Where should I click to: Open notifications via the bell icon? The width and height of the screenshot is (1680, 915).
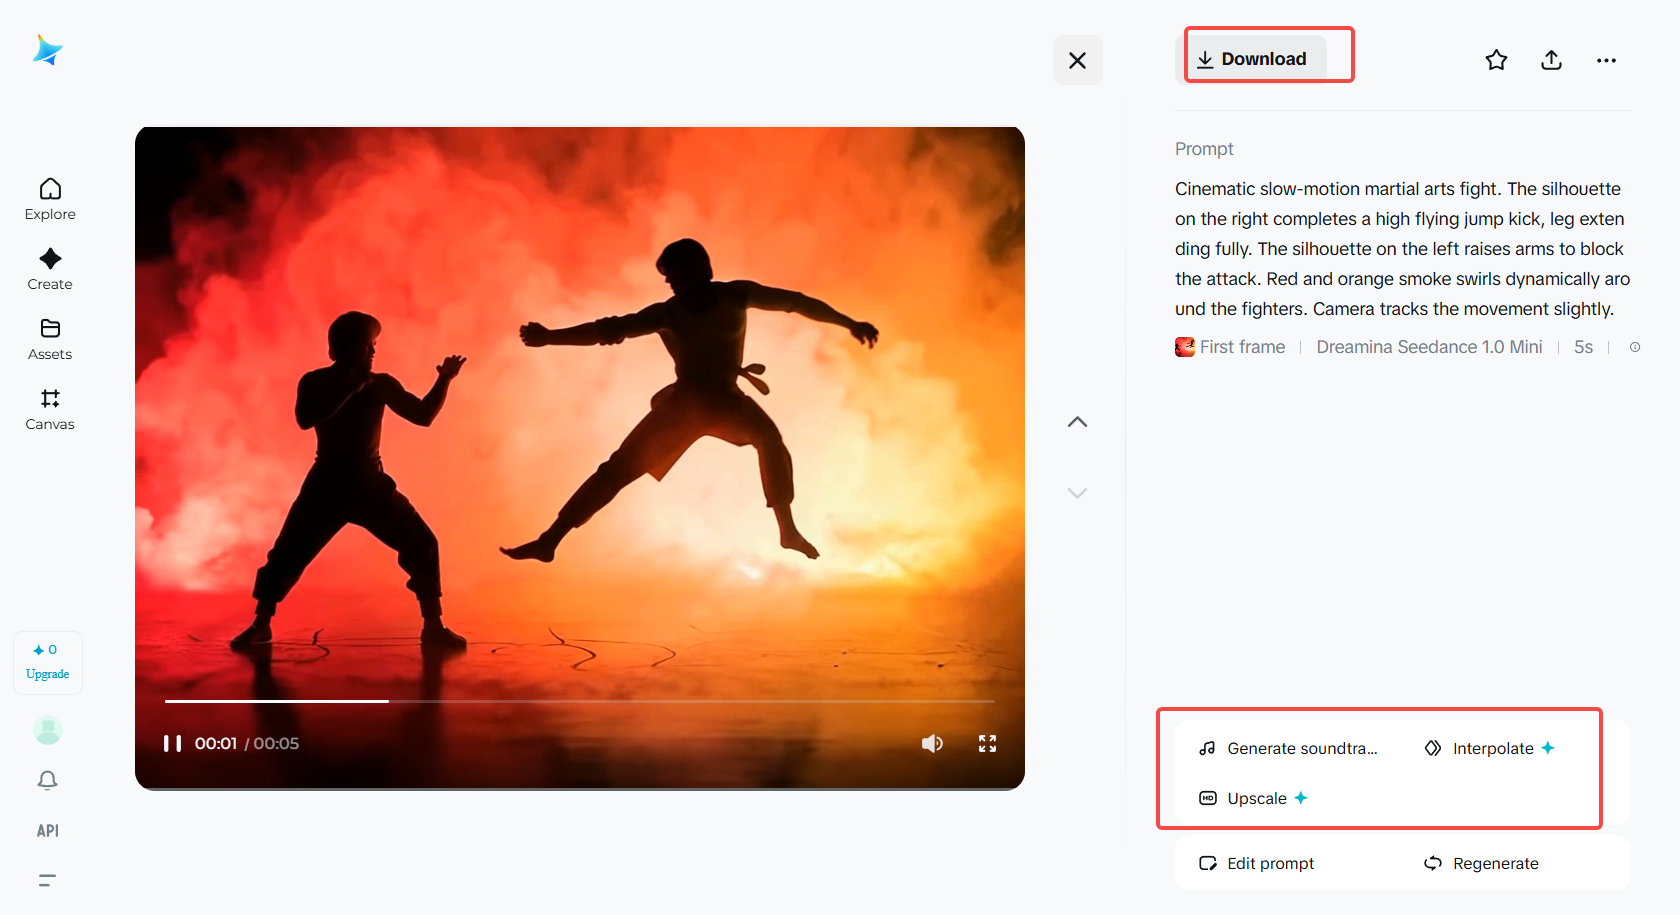(47, 780)
